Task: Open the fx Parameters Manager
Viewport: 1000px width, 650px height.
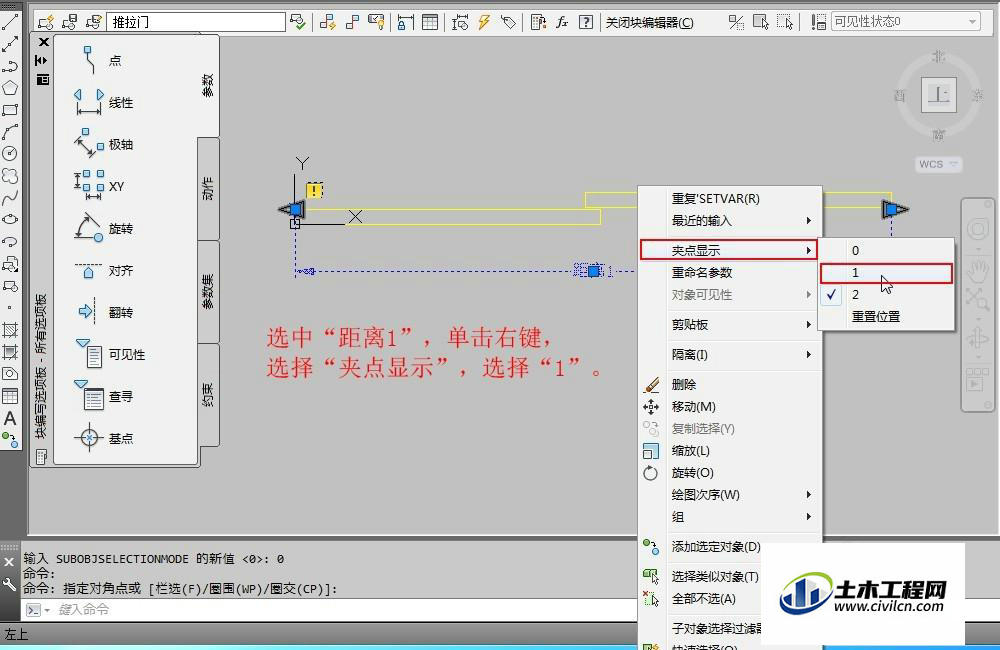Action: click(562, 22)
